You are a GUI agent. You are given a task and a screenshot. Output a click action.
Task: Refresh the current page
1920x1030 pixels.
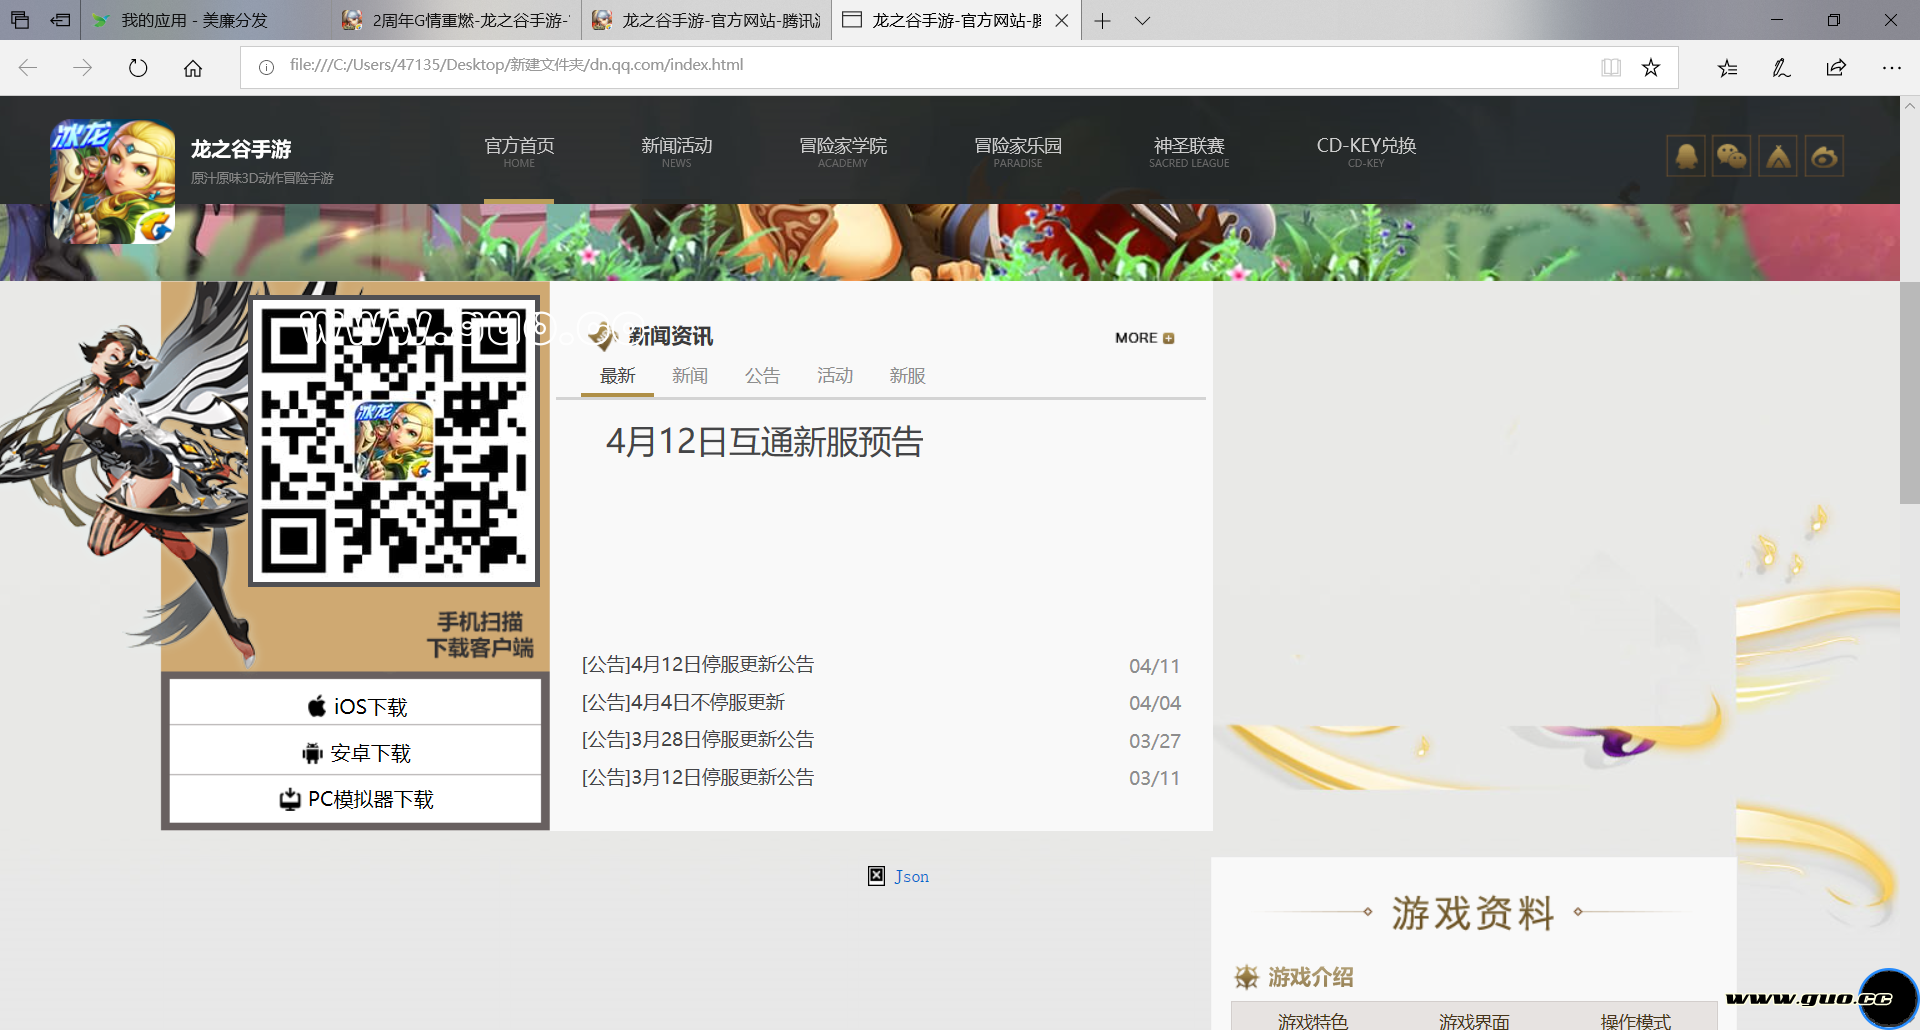coord(138,68)
